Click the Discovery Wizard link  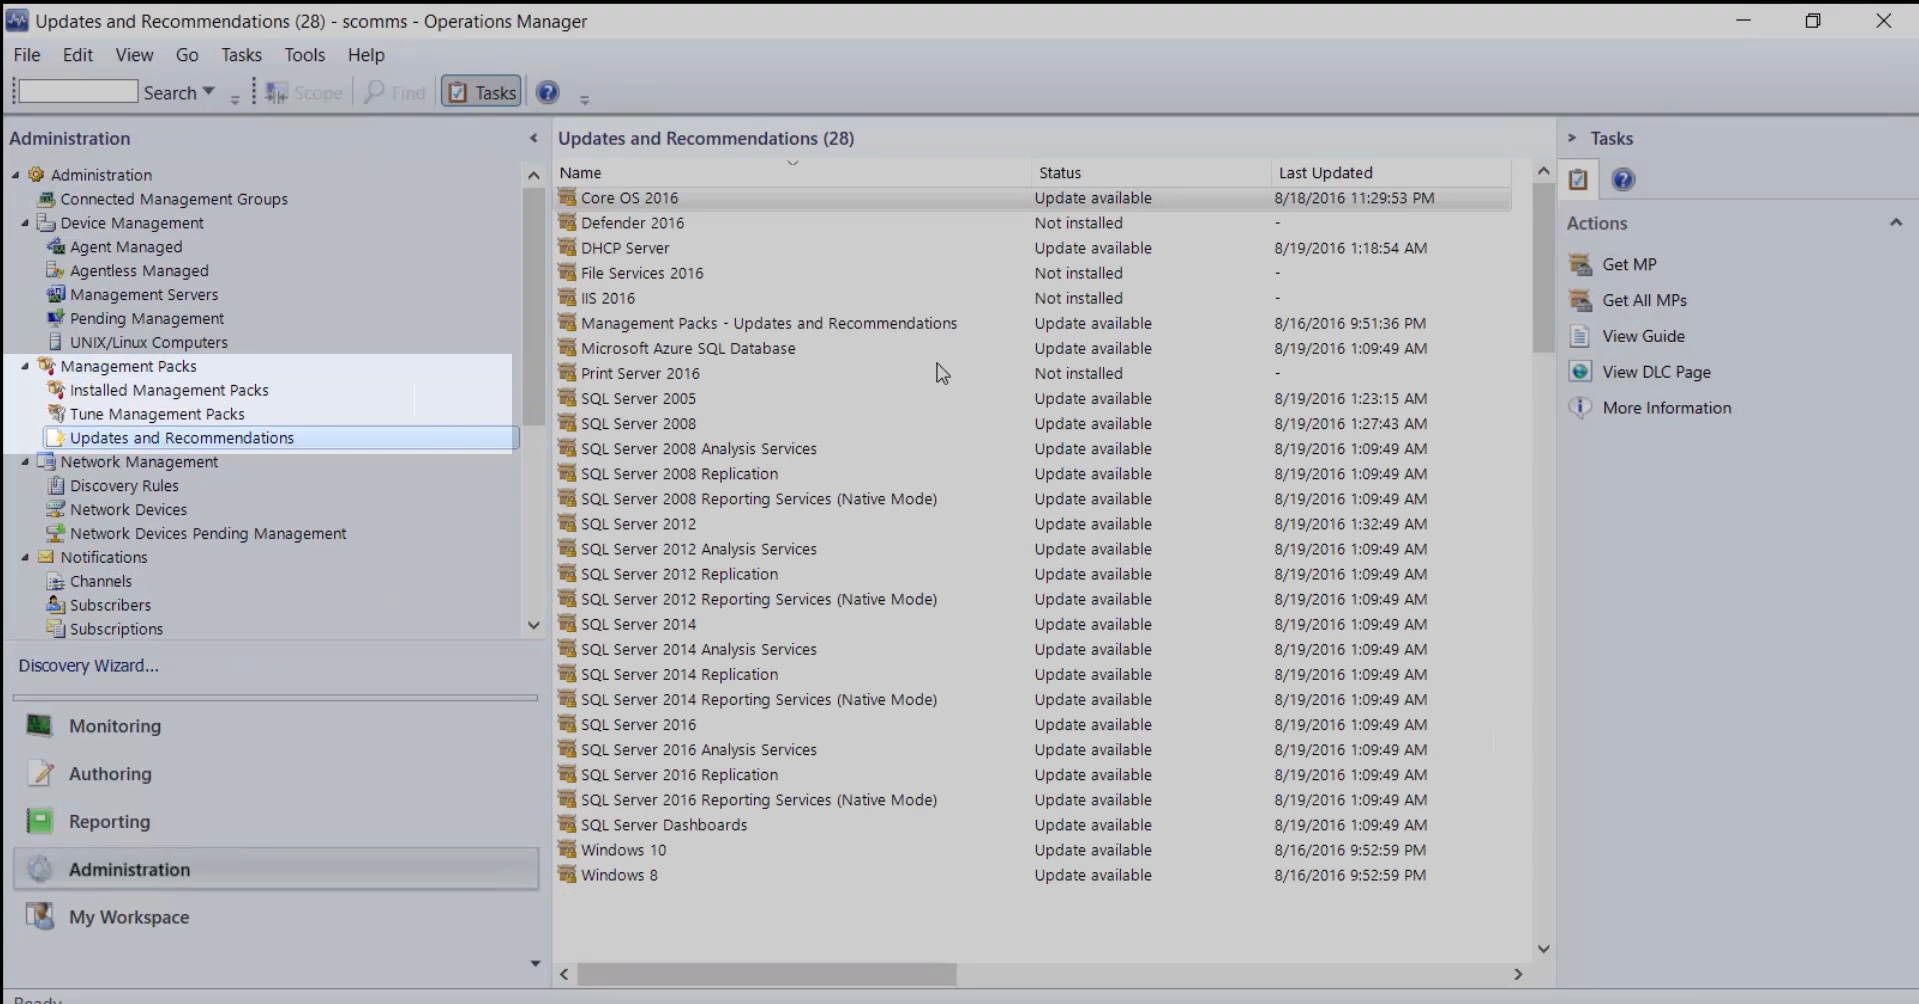[x=88, y=666]
